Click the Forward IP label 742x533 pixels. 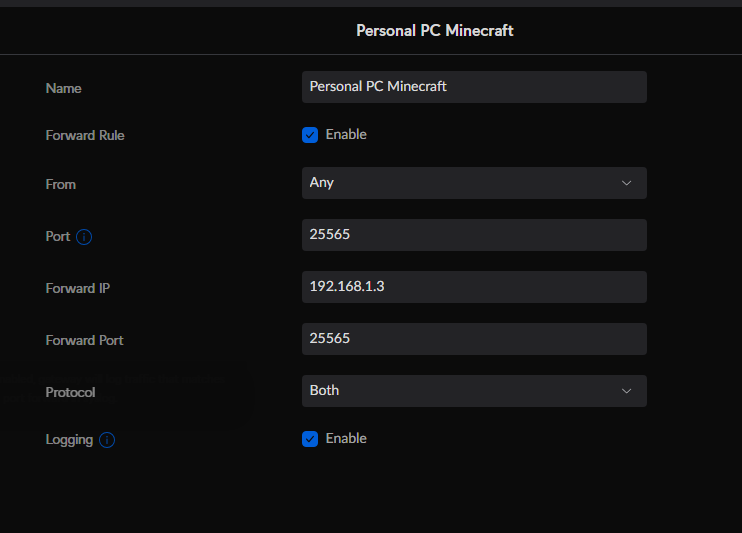78,289
